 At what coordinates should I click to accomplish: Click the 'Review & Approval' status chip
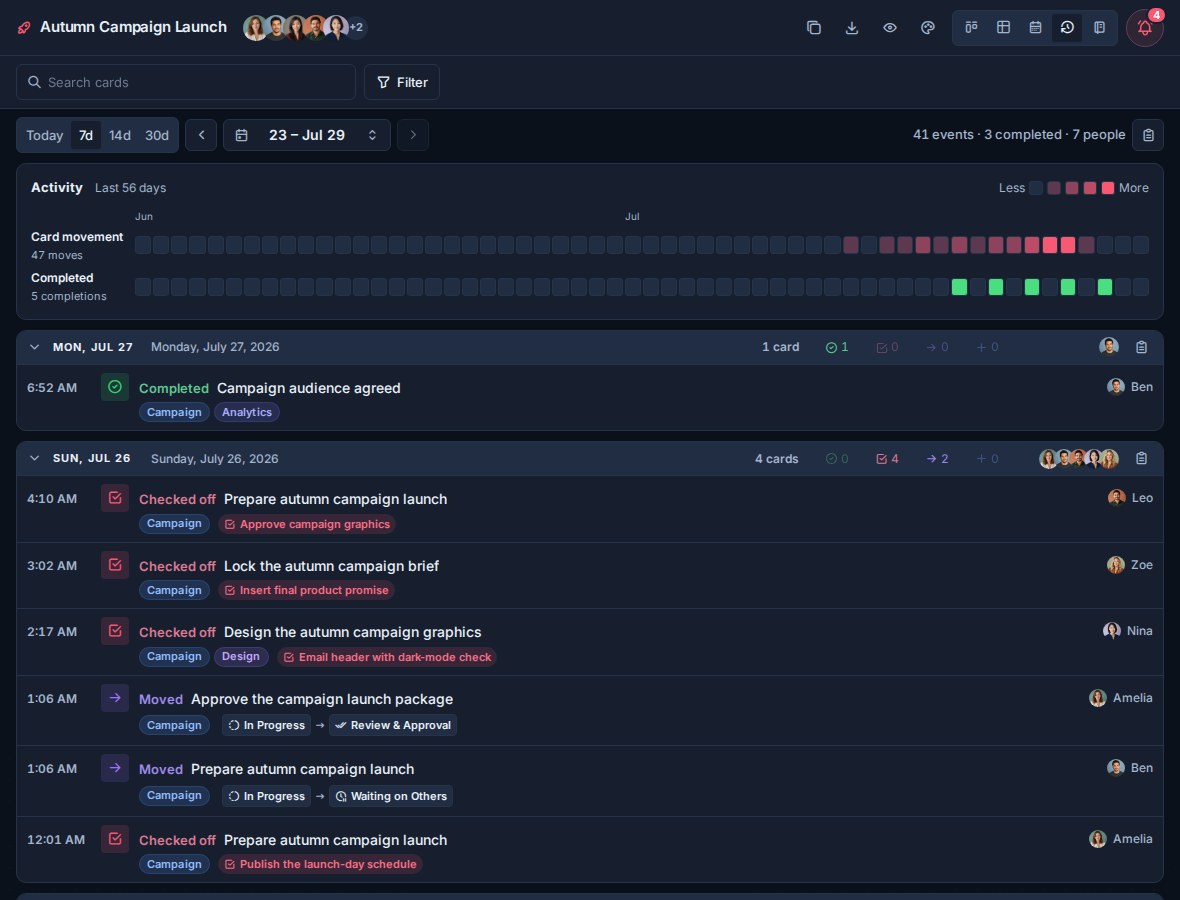point(393,725)
